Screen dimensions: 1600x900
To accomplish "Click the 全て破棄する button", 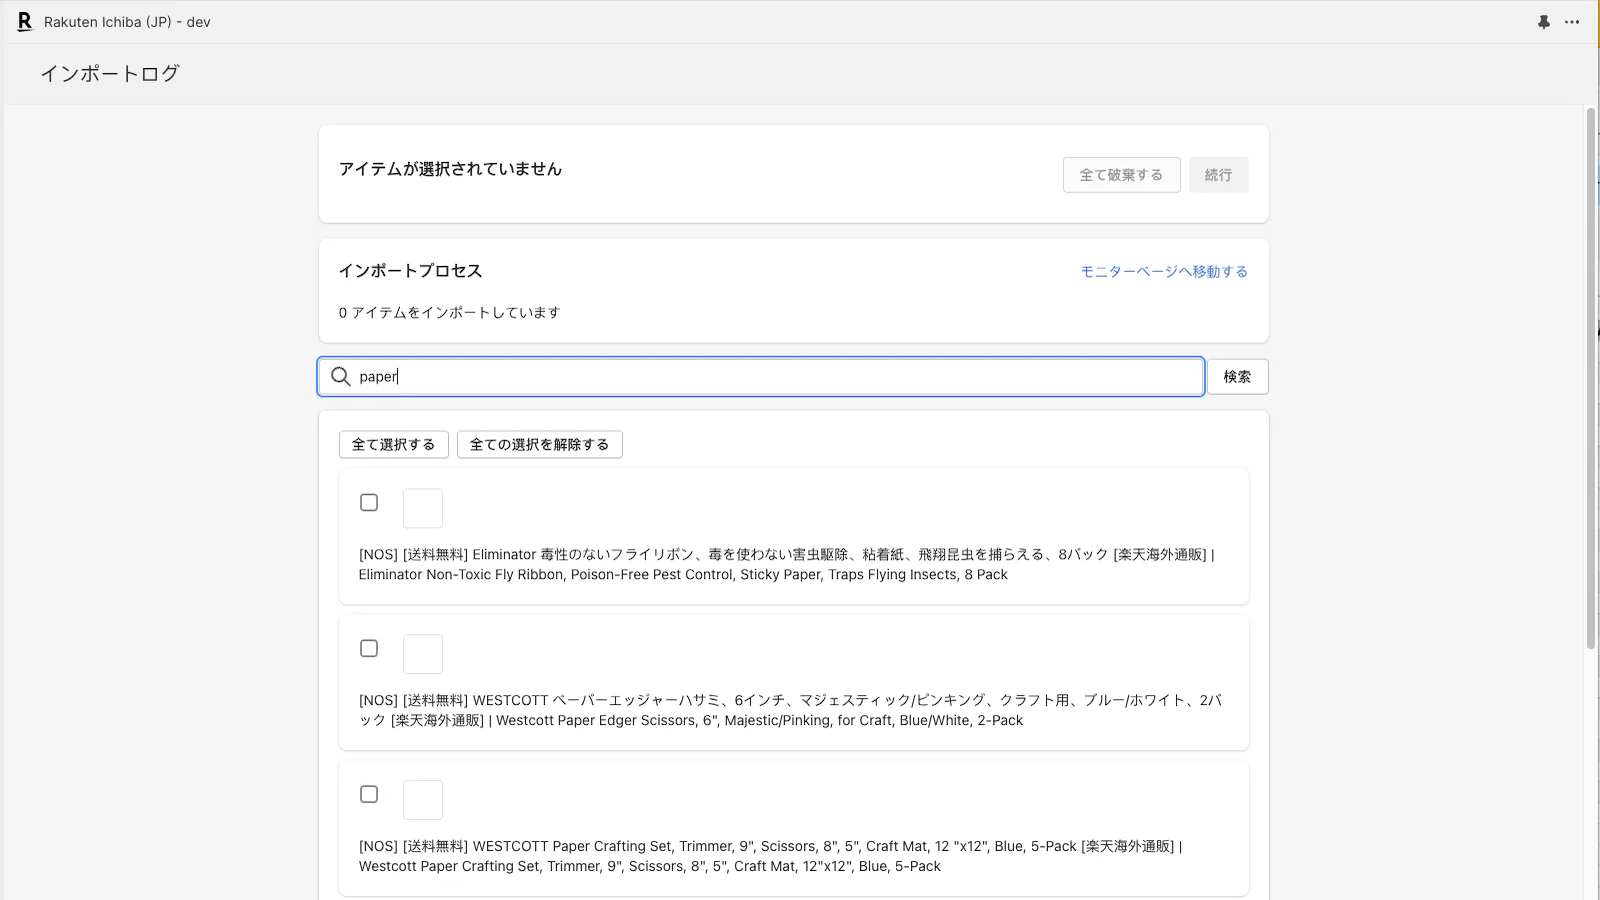I will [x=1121, y=175].
